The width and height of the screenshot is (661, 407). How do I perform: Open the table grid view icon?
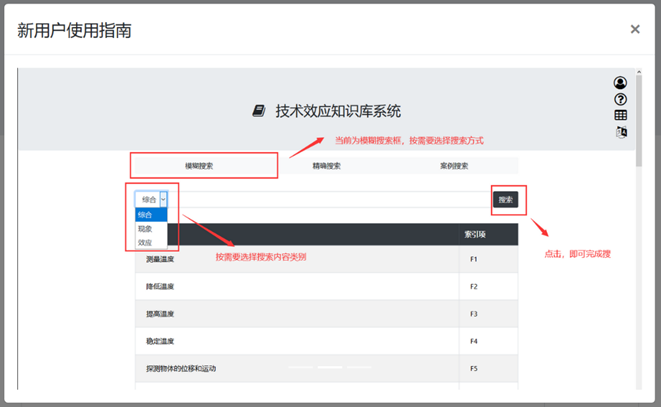pos(621,115)
